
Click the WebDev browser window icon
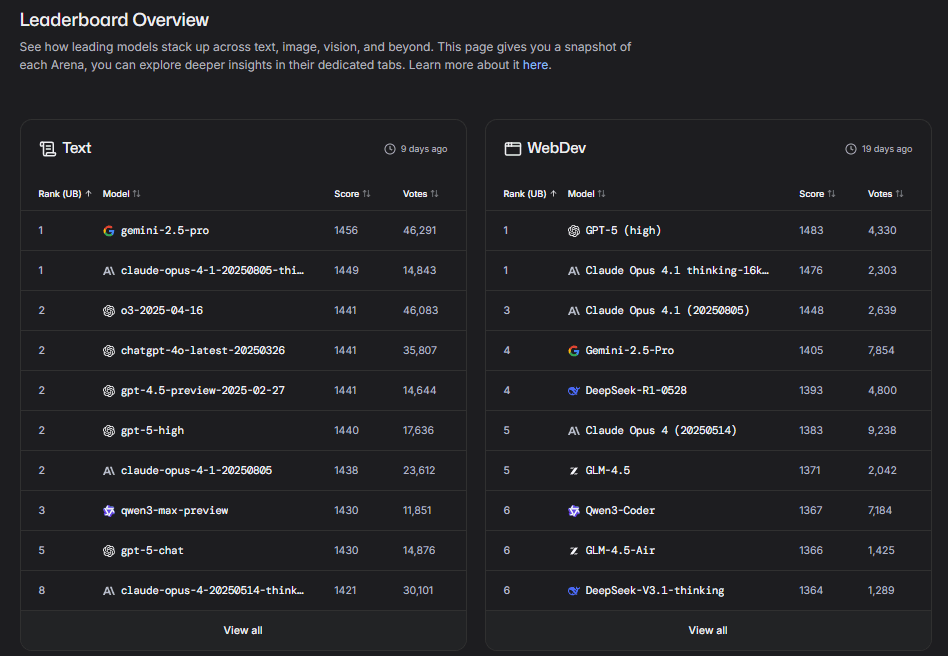[513, 149]
